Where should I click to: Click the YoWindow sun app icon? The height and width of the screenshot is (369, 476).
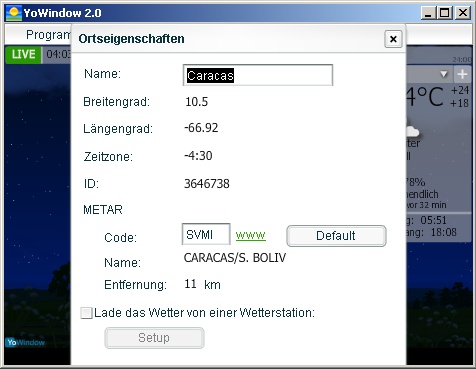point(13,13)
